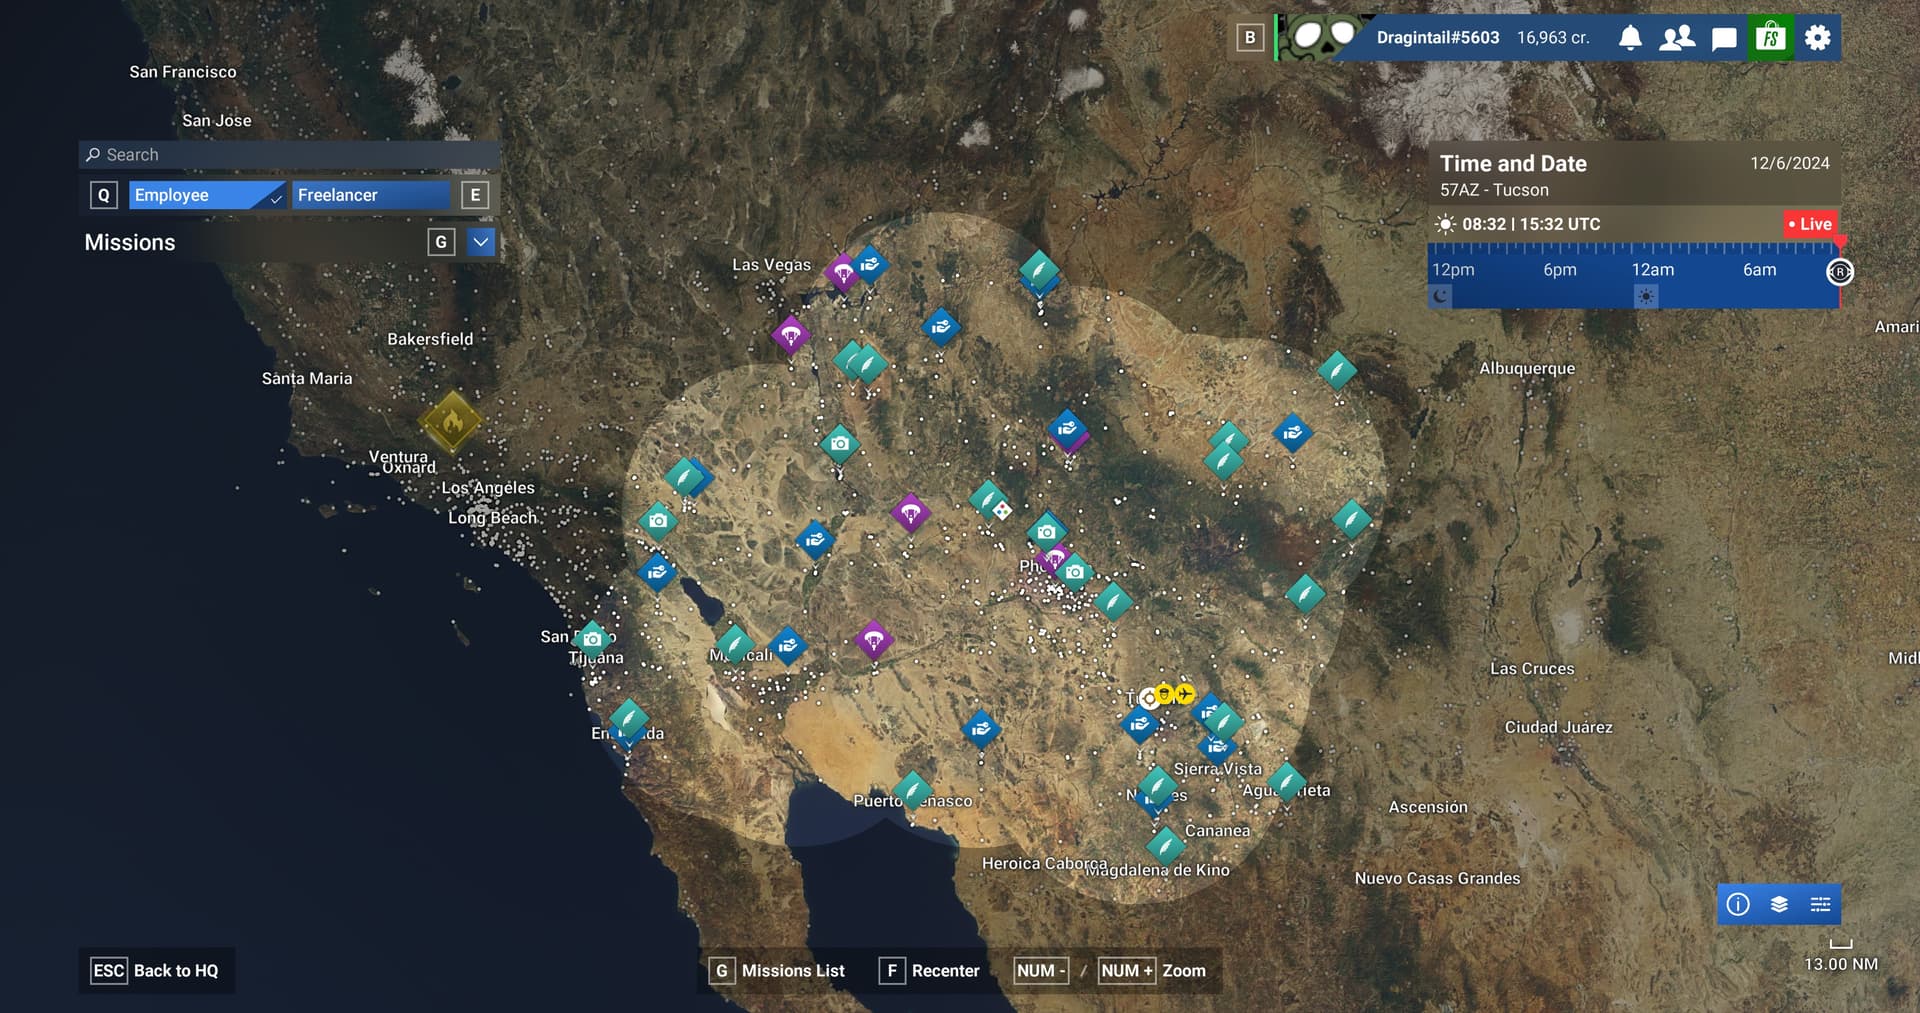The image size is (1920, 1013).
Task: Click the E key prompt beside Freelancer
Action: tap(475, 195)
